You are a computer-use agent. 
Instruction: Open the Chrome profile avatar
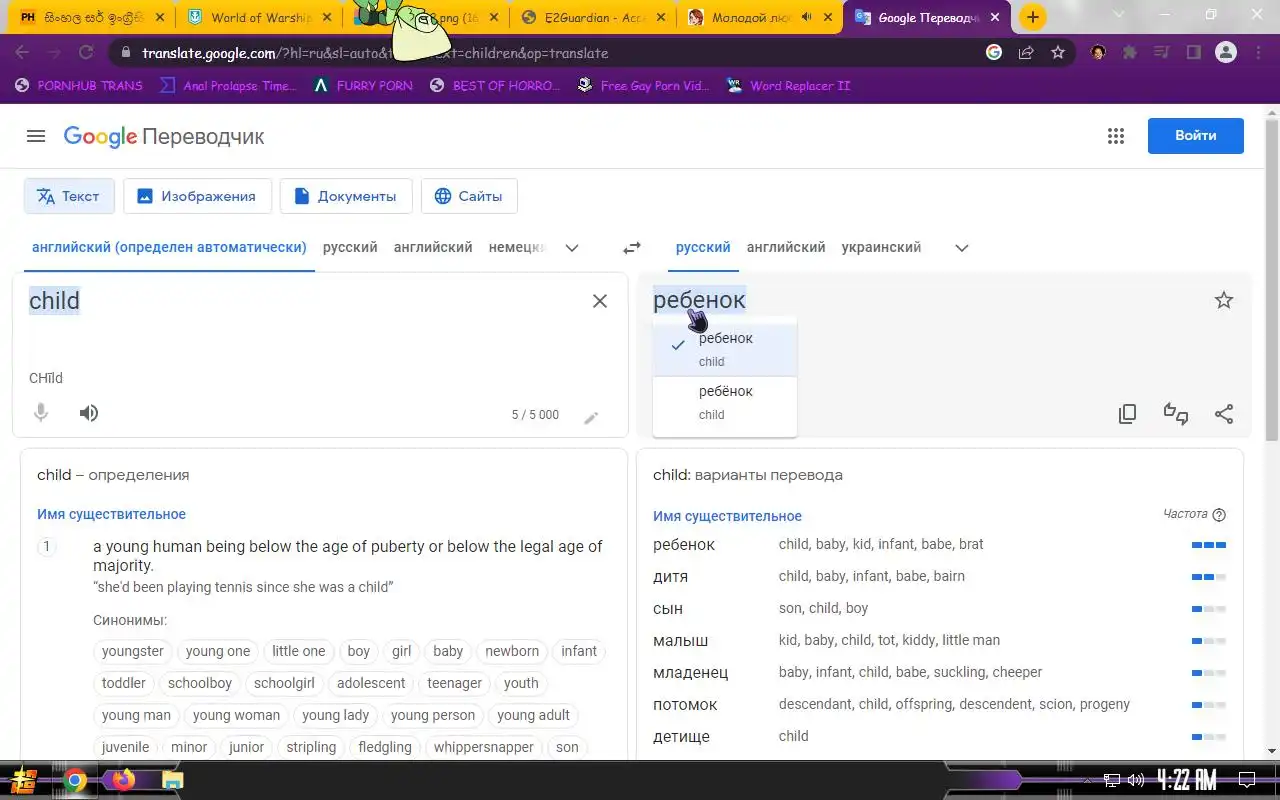1226,53
